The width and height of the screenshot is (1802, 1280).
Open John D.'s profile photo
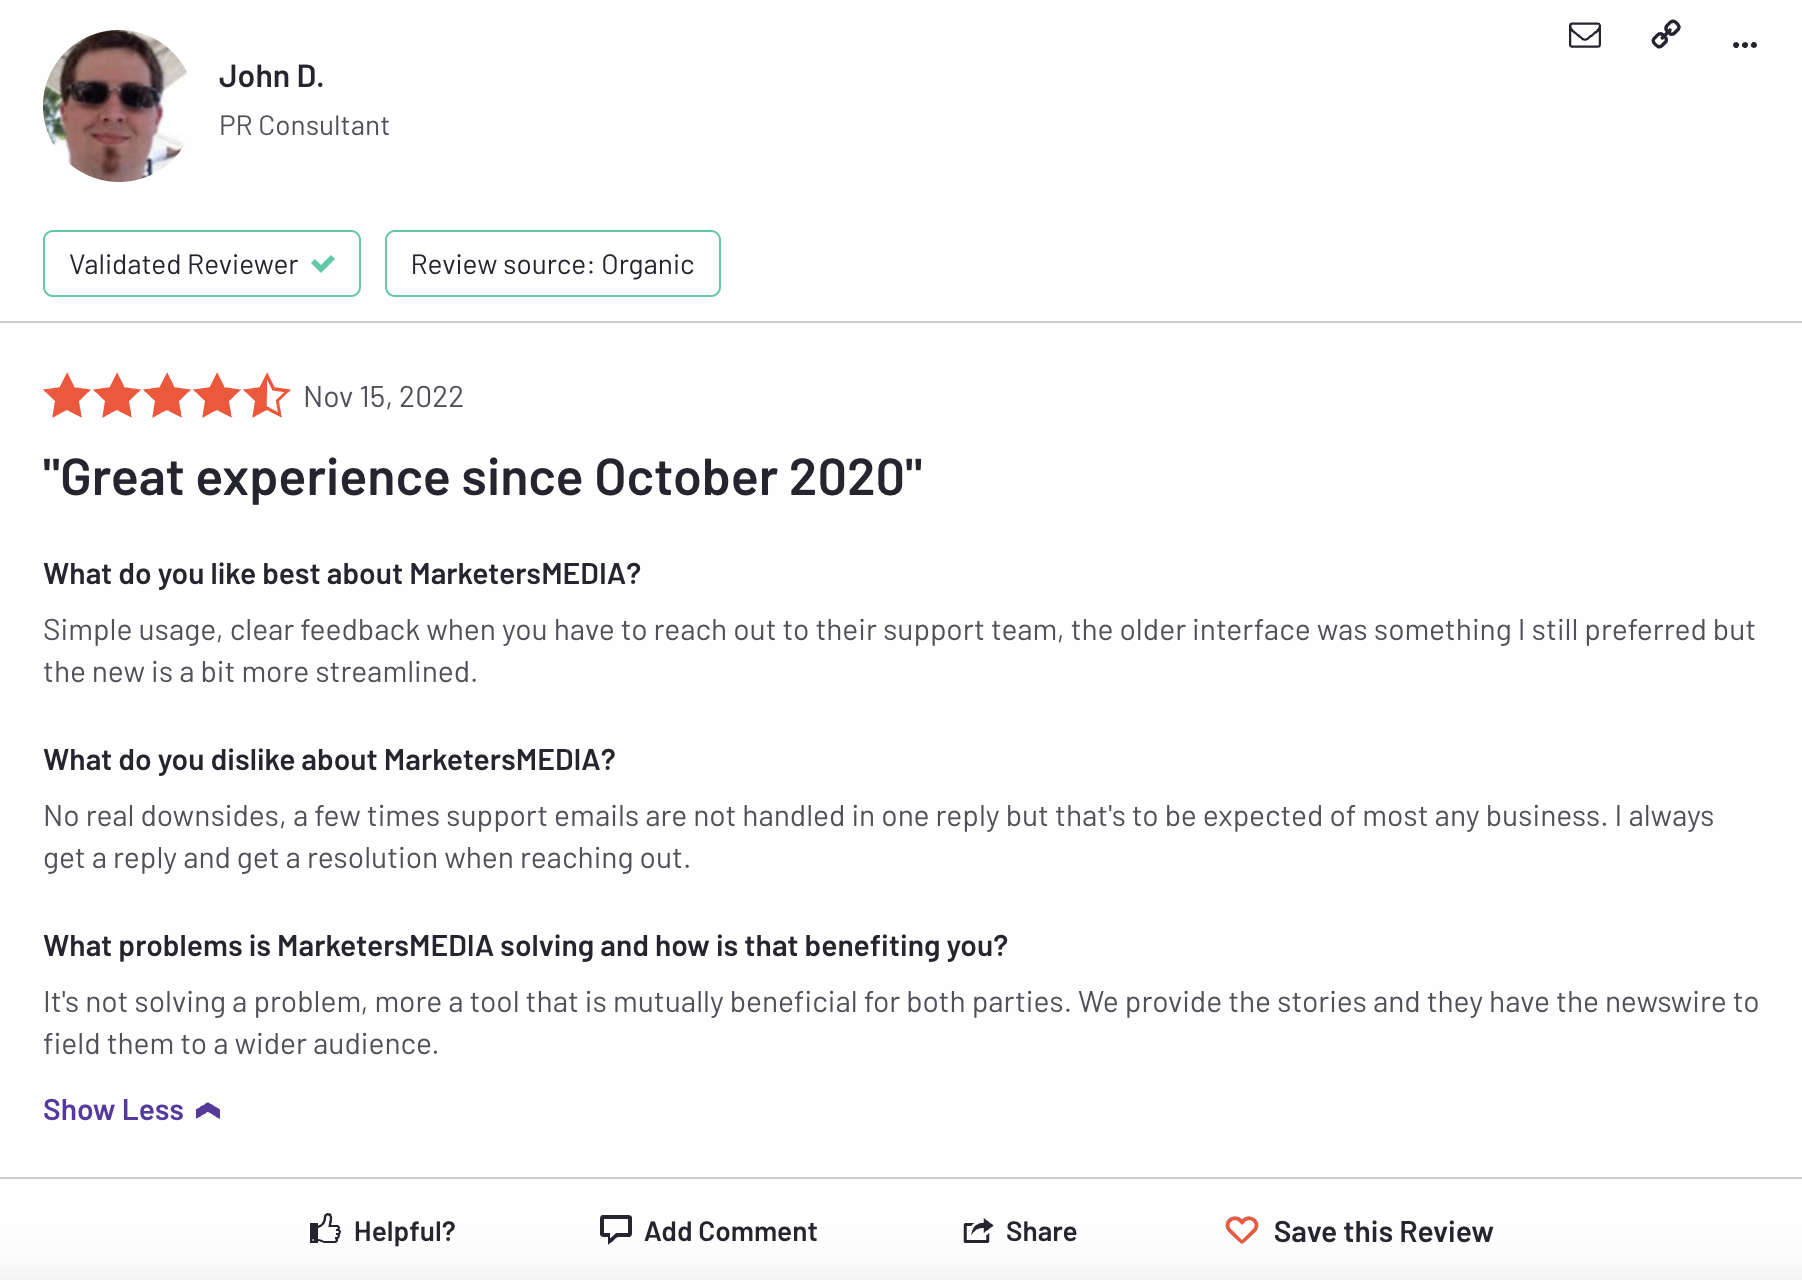click(118, 106)
